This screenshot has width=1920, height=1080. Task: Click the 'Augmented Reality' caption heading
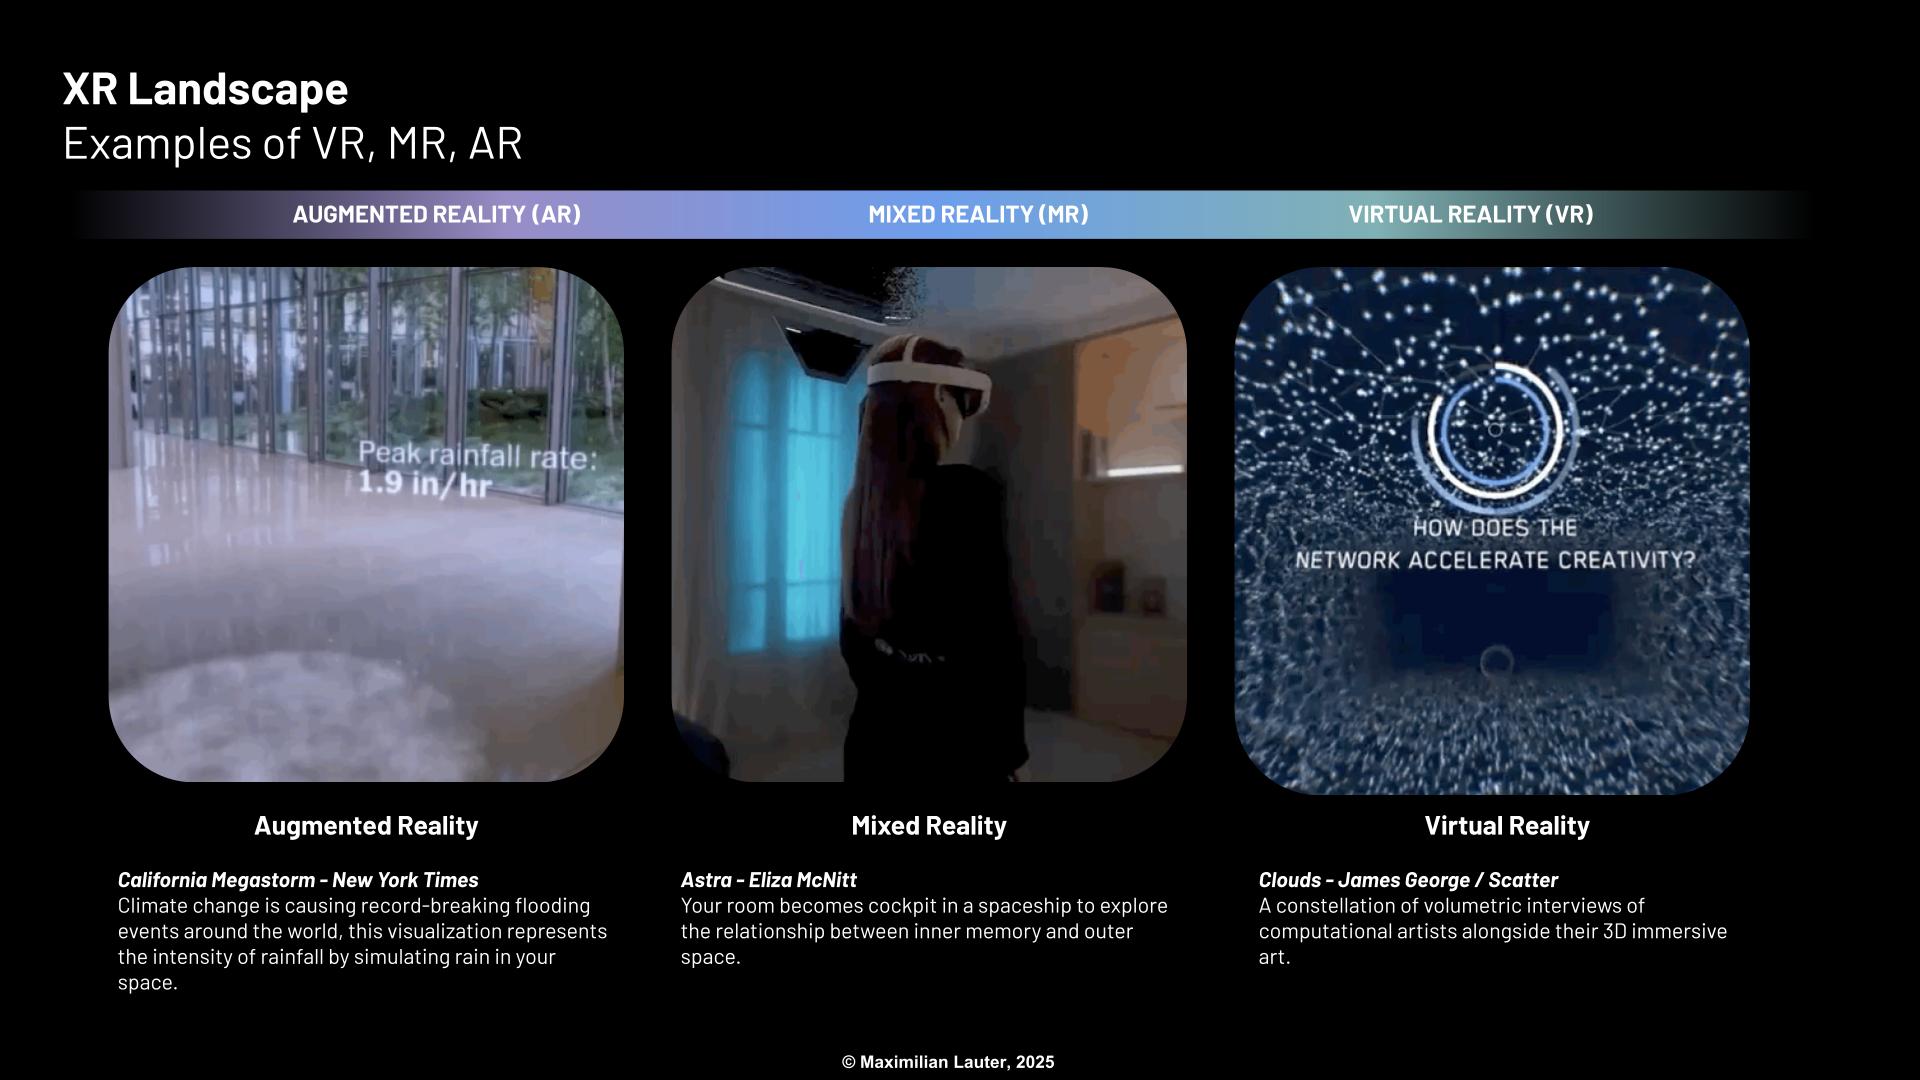coord(366,826)
